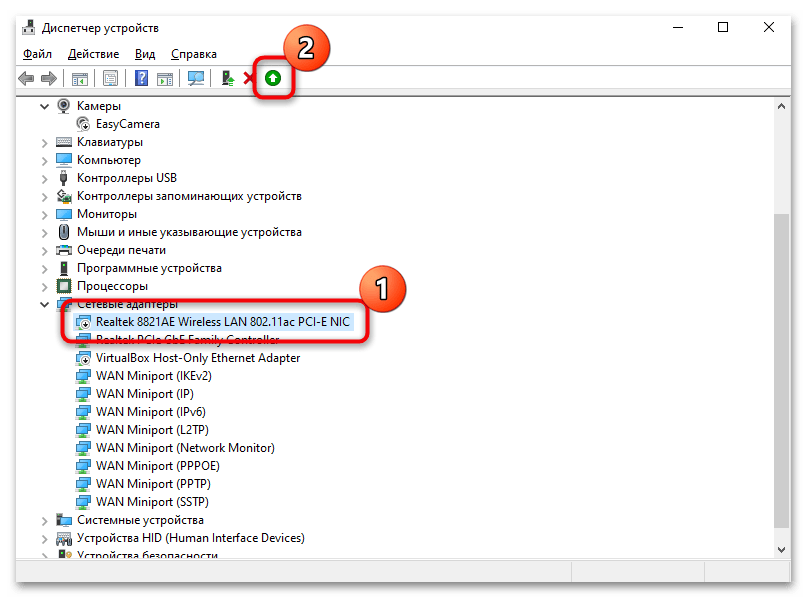Open the Properties toolbar icon
Screen dimensions: 807x598
coord(110,78)
